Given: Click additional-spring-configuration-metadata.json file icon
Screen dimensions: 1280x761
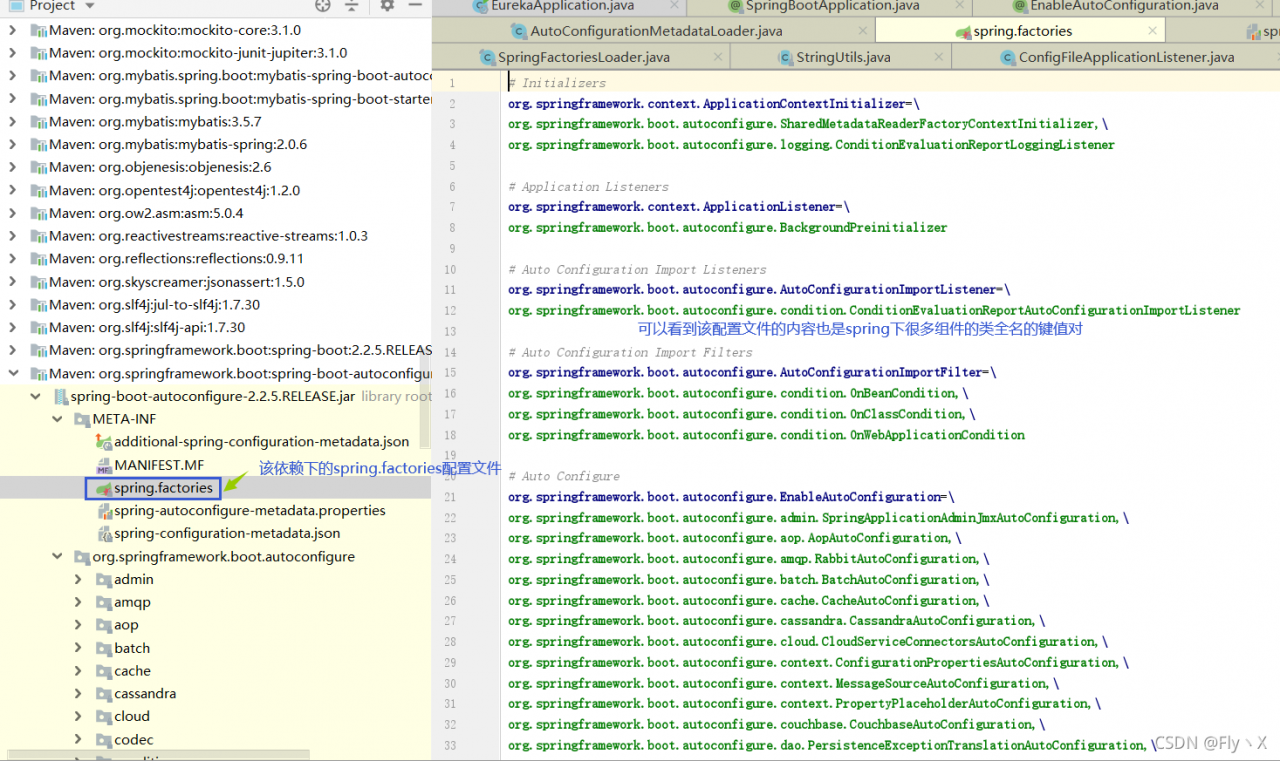Looking at the screenshot, I should point(104,441).
